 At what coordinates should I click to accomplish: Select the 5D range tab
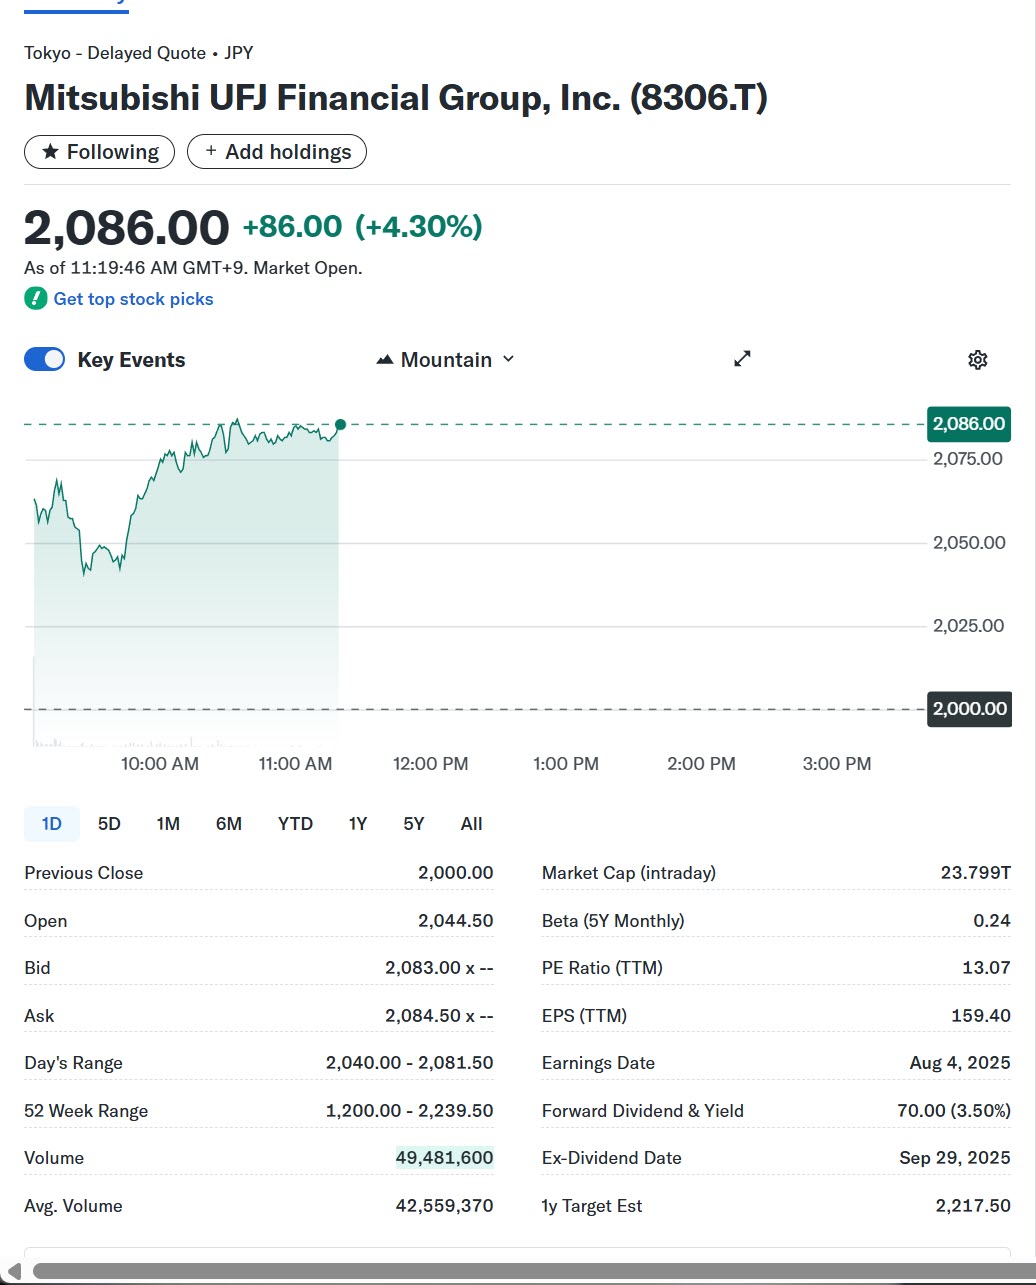tap(109, 824)
